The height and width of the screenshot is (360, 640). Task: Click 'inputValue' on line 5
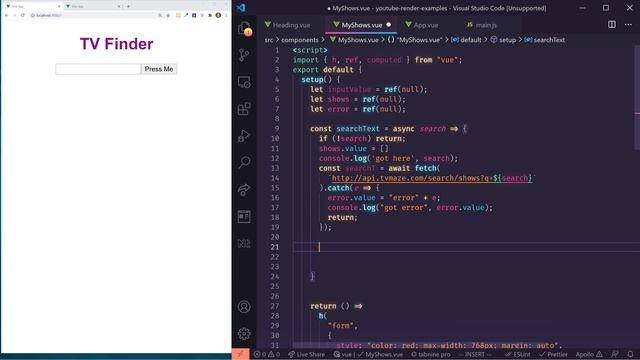[x=349, y=89]
